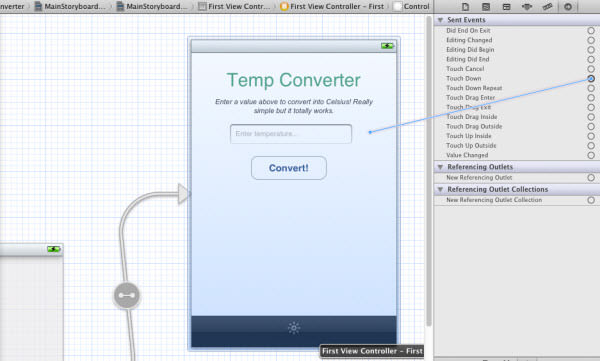Image resolution: width=600 pixels, height=361 pixels.
Task: Open the File inspector icon
Action: point(465,7)
